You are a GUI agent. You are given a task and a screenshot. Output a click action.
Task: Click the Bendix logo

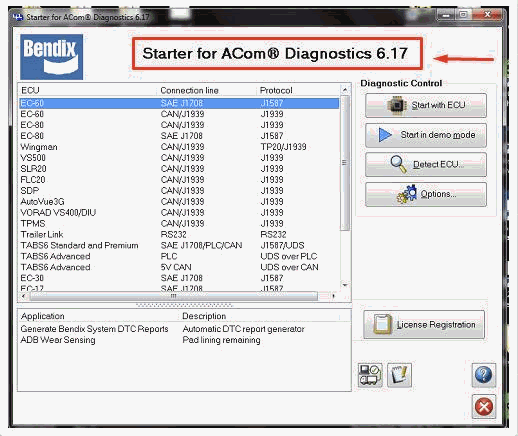pyautogui.click(x=52, y=57)
